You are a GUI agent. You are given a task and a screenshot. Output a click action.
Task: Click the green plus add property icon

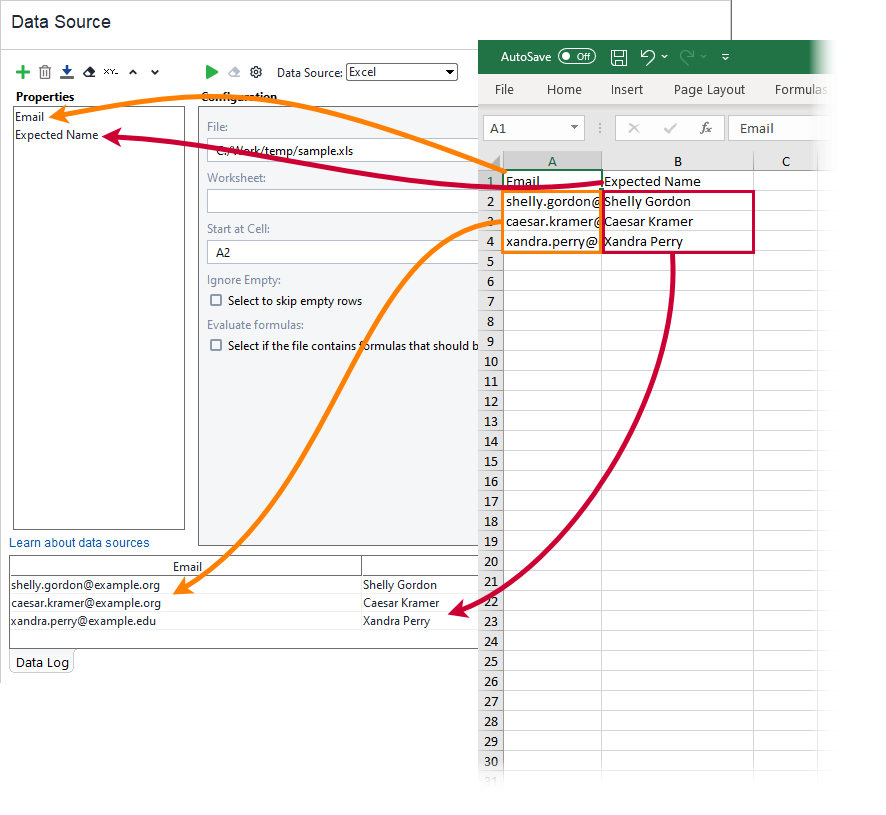[x=23, y=72]
